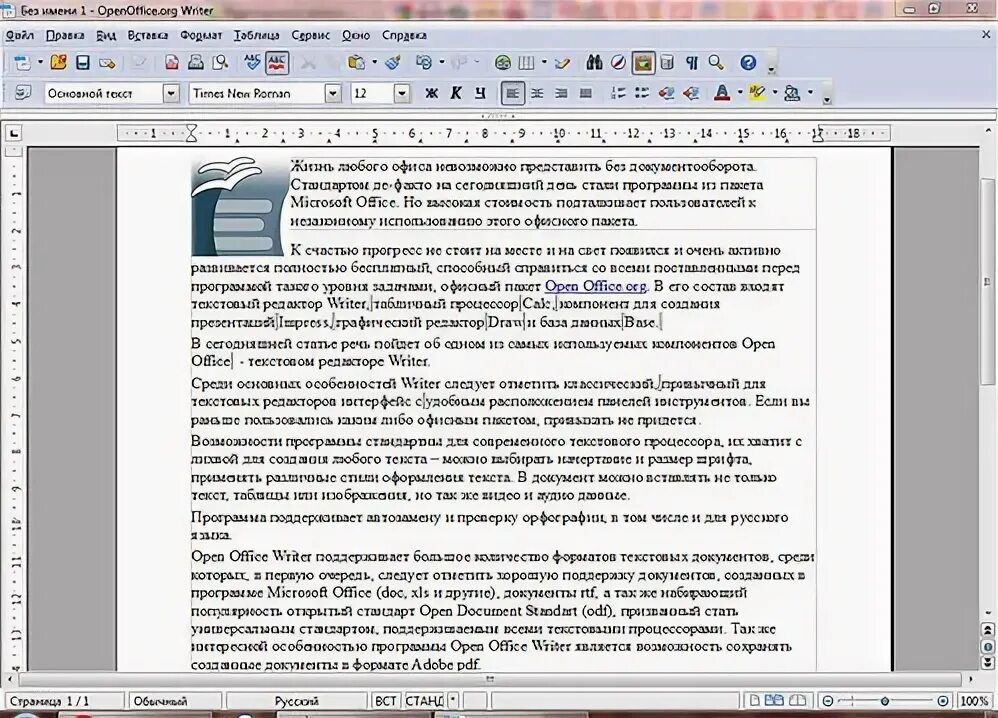Image resolution: width=998 pixels, height=718 pixels.
Task: Apply Highlighting color marker swatch
Action: tap(757, 94)
